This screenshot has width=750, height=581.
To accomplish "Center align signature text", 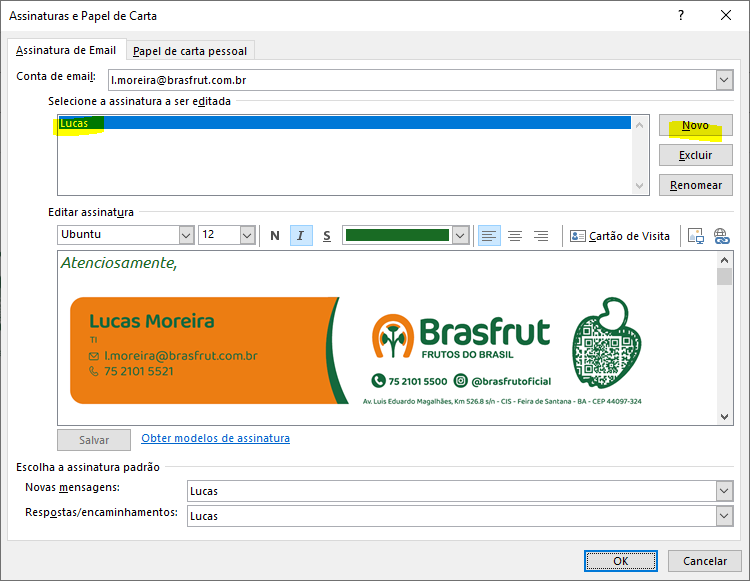I will tap(515, 236).
